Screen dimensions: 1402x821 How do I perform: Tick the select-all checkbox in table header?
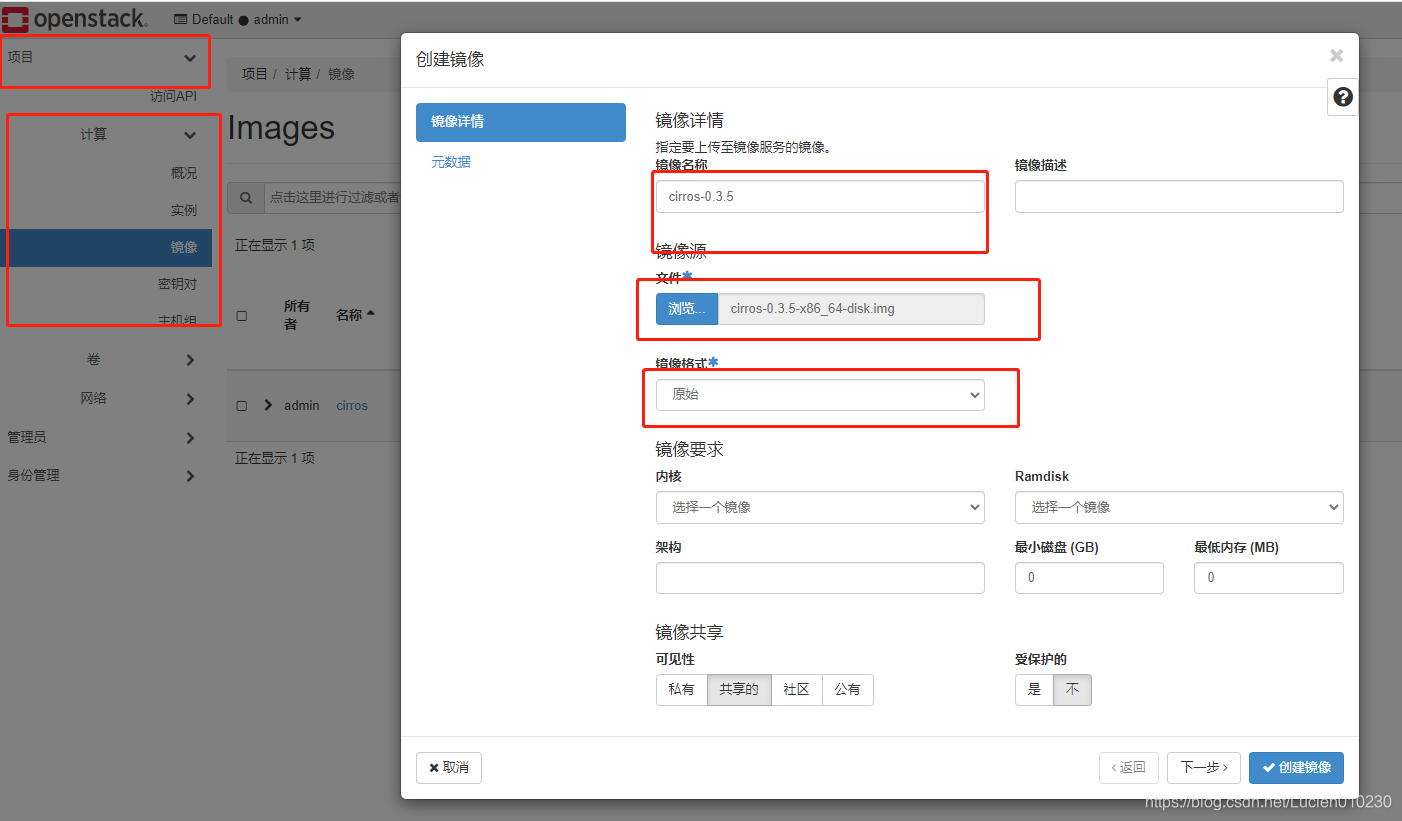click(x=241, y=316)
